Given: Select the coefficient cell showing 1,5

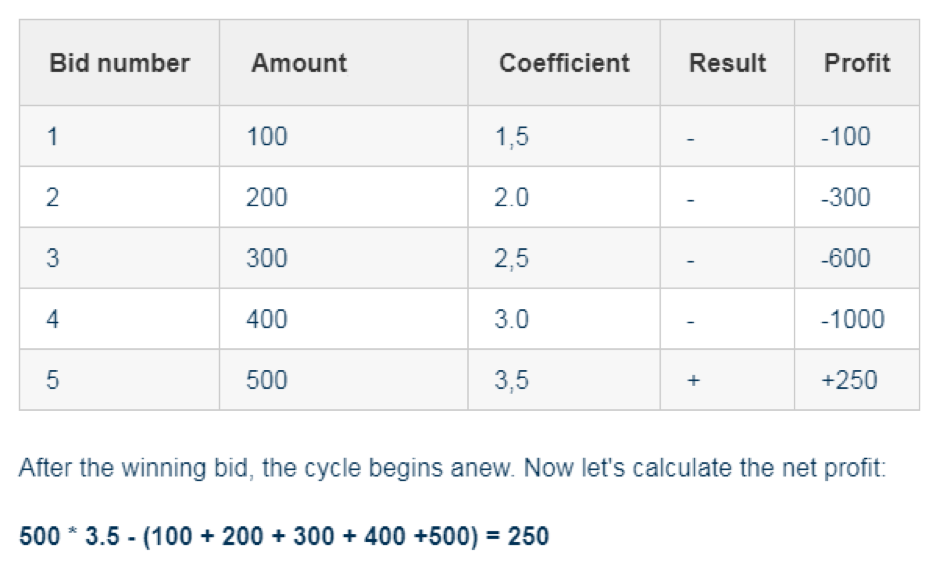Looking at the screenshot, I should (x=564, y=137).
